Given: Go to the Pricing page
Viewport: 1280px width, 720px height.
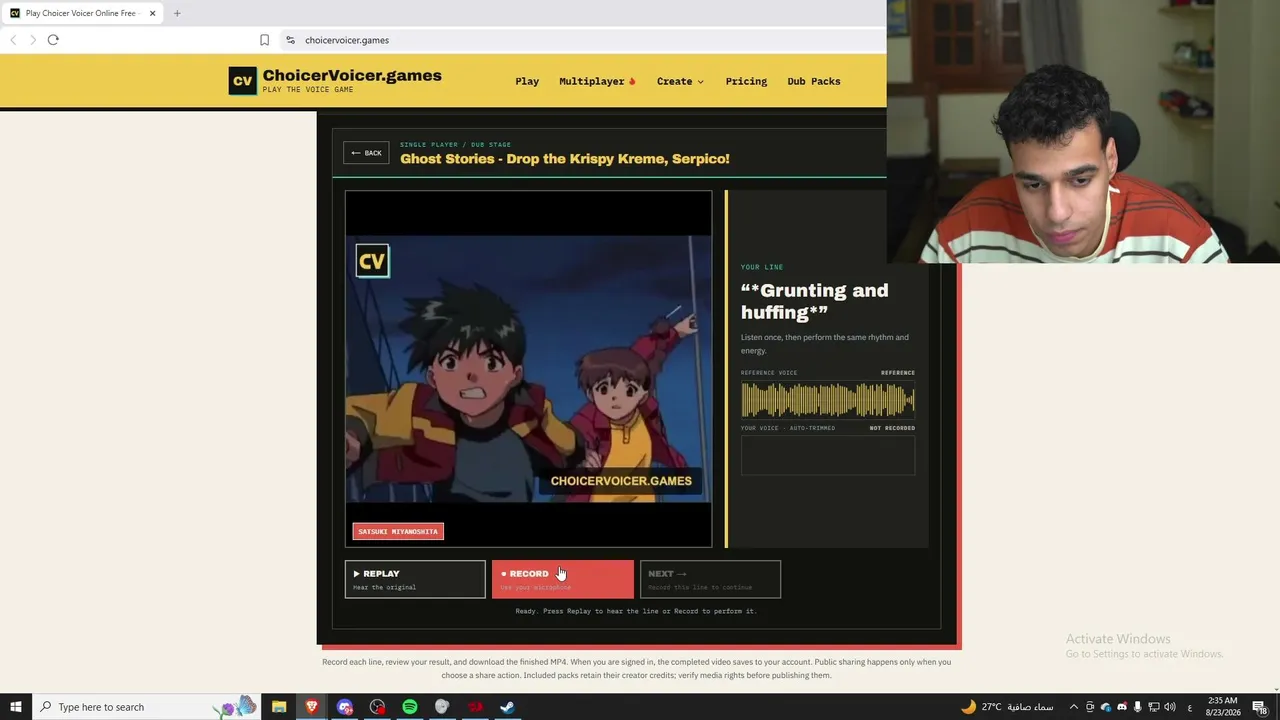Looking at the screenshot, I should tap(746, 81).
